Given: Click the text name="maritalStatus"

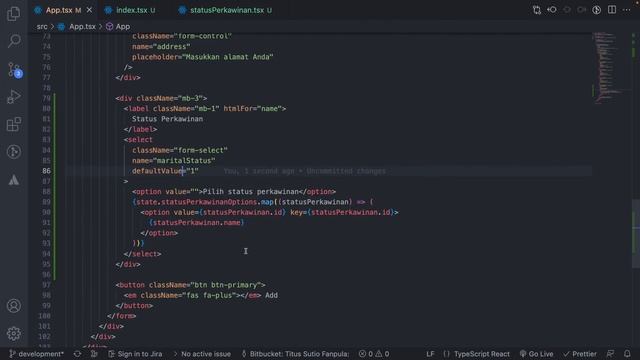Looking at the screenshot, I should point(173,161).
